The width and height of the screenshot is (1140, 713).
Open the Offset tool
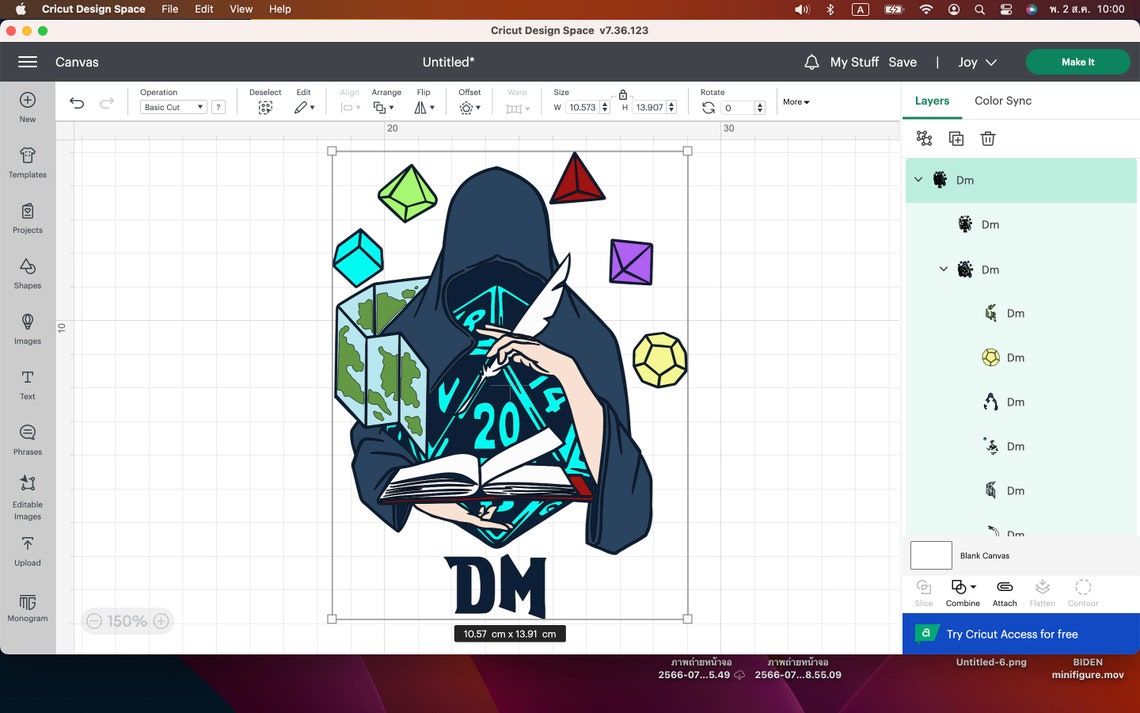[468, 107]
